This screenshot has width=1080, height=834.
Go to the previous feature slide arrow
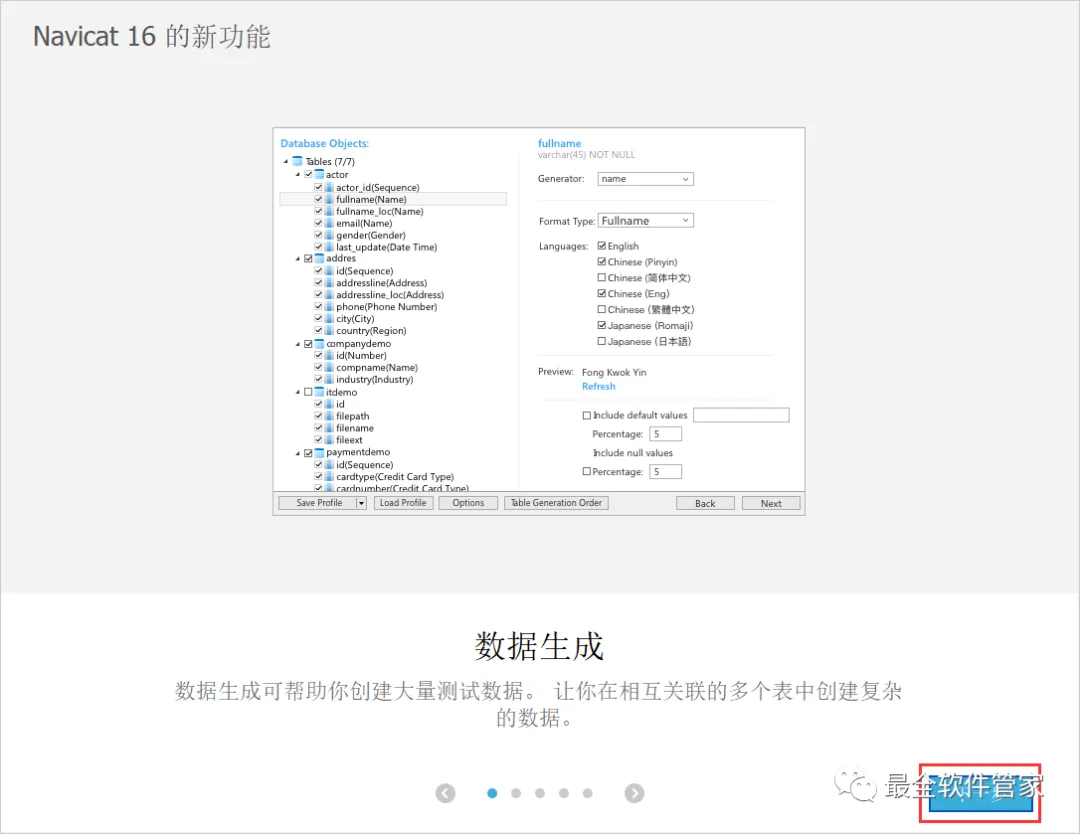pyautogui.click(x=446, y=793)
